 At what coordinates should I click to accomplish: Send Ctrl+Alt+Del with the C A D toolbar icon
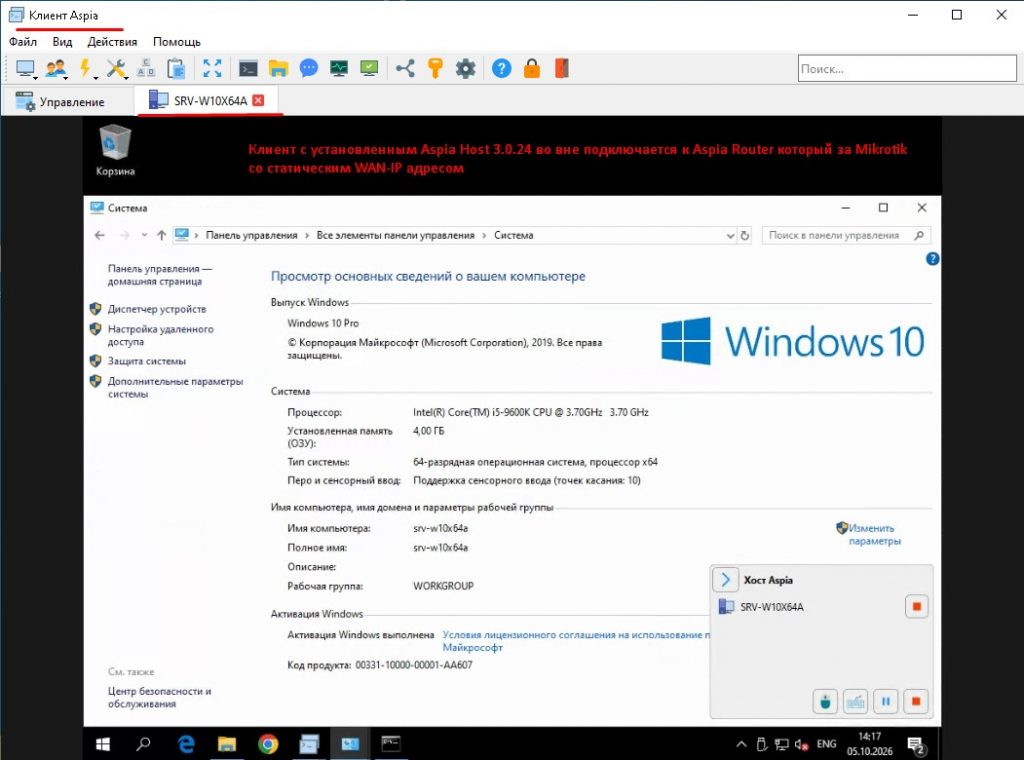(x=146, y=68)
